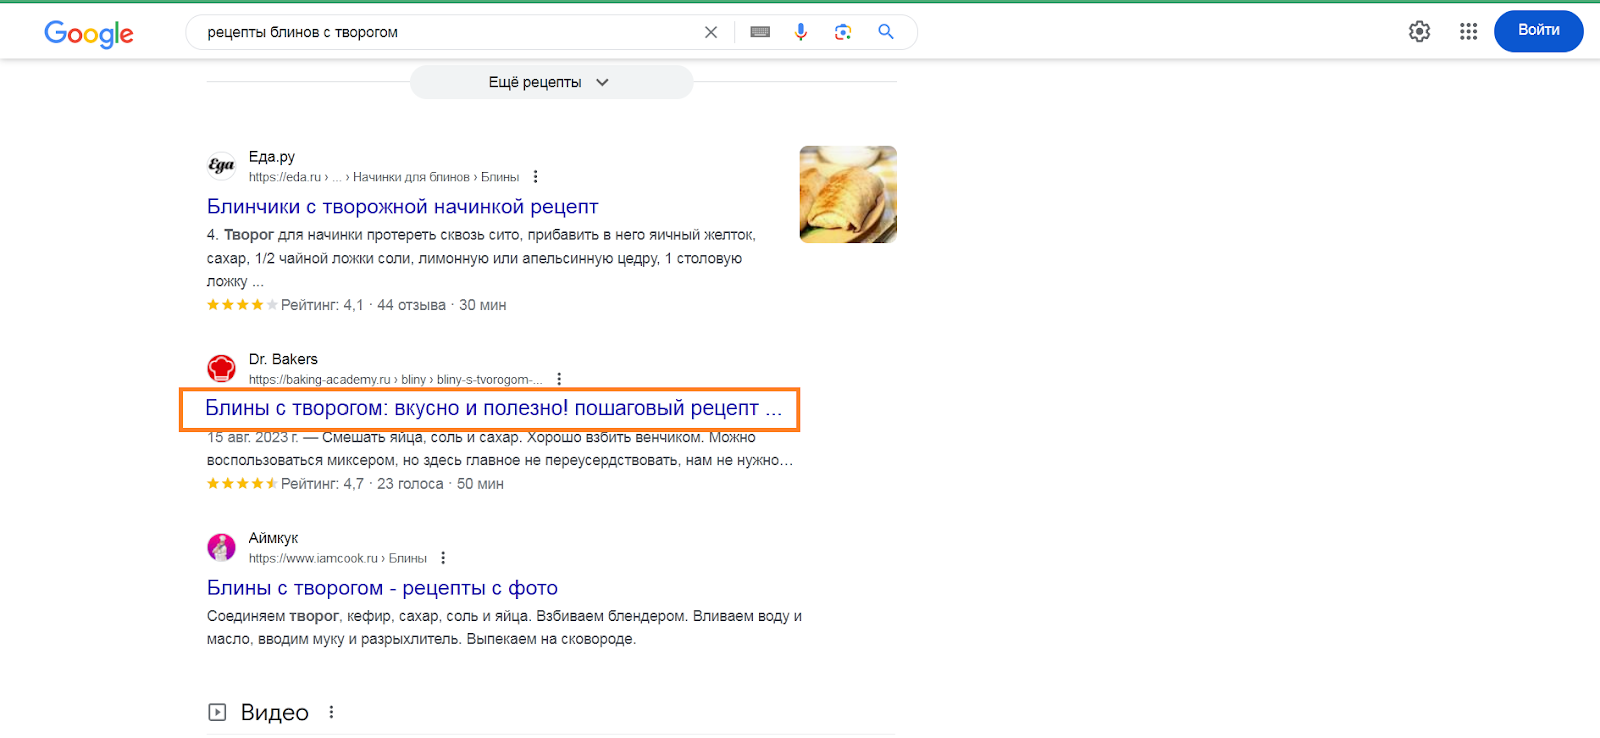
Task: Click the magnifying glass search button
Action: [x=886, y=32]
